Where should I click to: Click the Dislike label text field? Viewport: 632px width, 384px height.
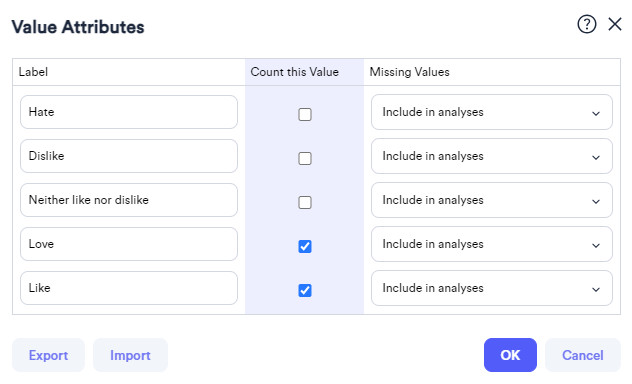tap(129, 156)
